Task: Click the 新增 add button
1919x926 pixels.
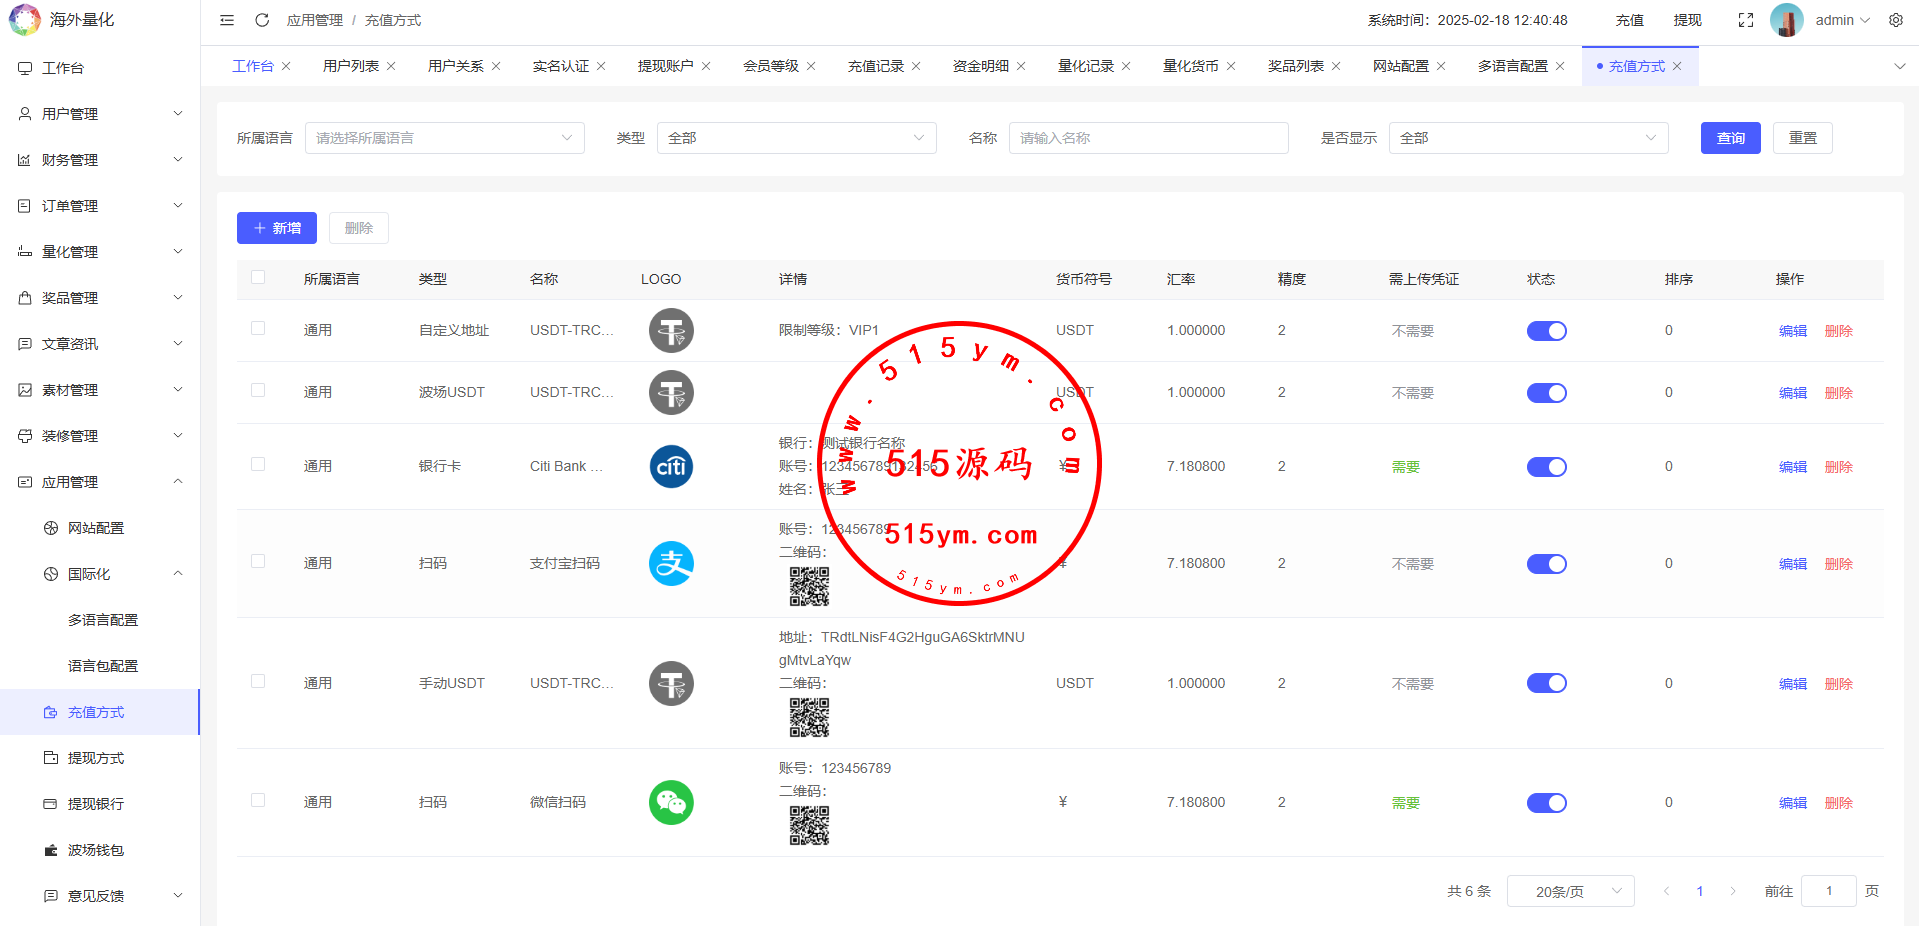Action: (x=277, y=228)
